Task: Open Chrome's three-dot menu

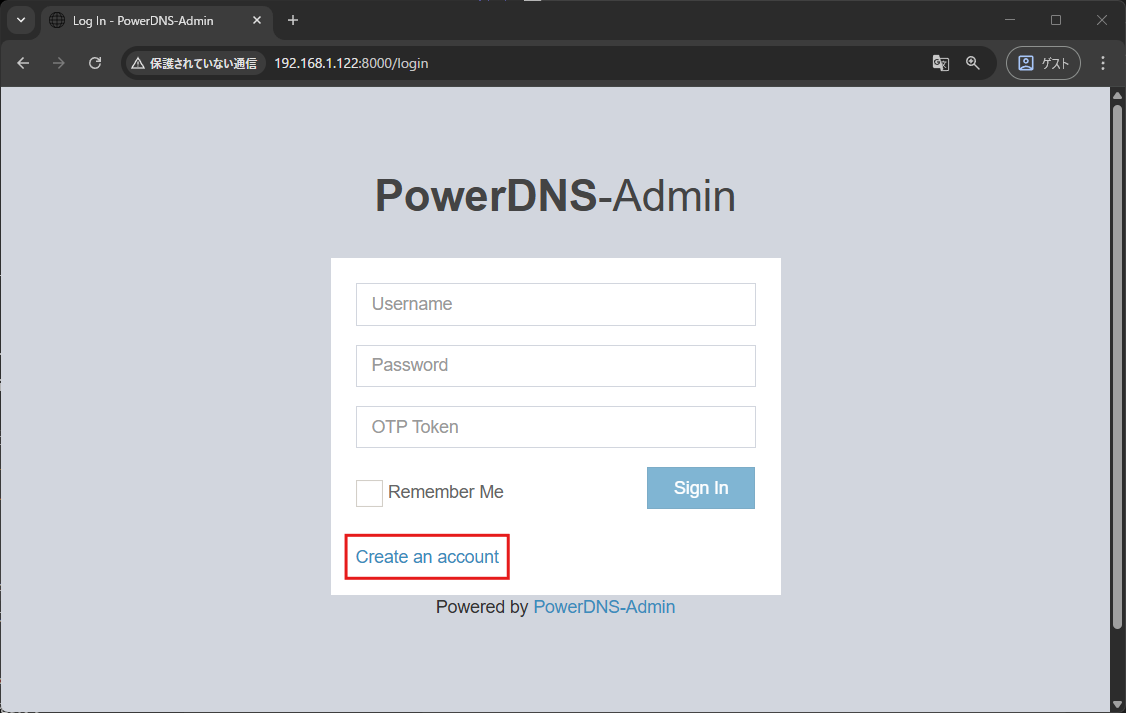Action: tap(1103, 63)
